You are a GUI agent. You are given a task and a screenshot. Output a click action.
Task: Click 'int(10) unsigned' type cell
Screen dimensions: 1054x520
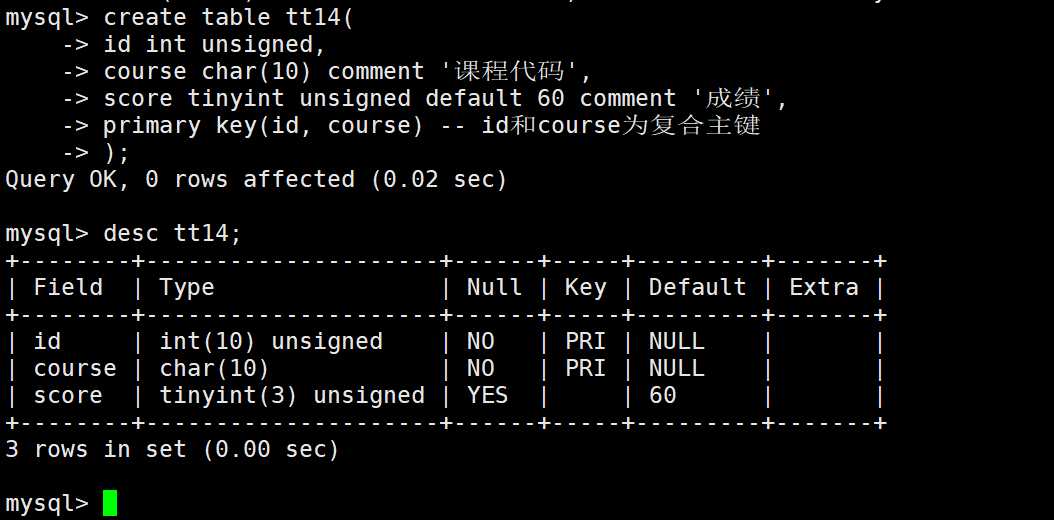(271, 341)
